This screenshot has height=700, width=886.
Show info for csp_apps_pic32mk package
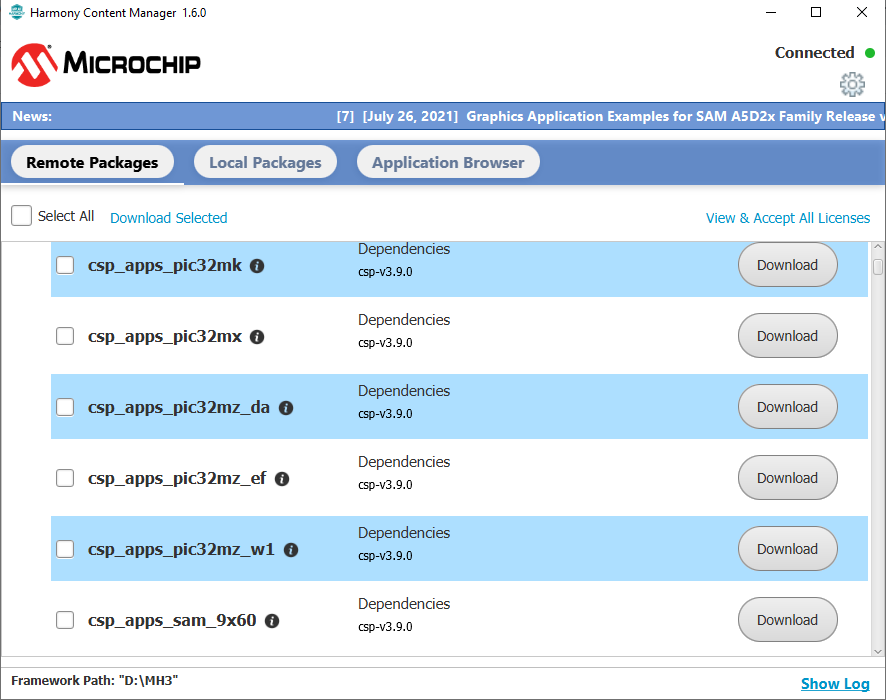pyautogui.click(x=257, y=266)
